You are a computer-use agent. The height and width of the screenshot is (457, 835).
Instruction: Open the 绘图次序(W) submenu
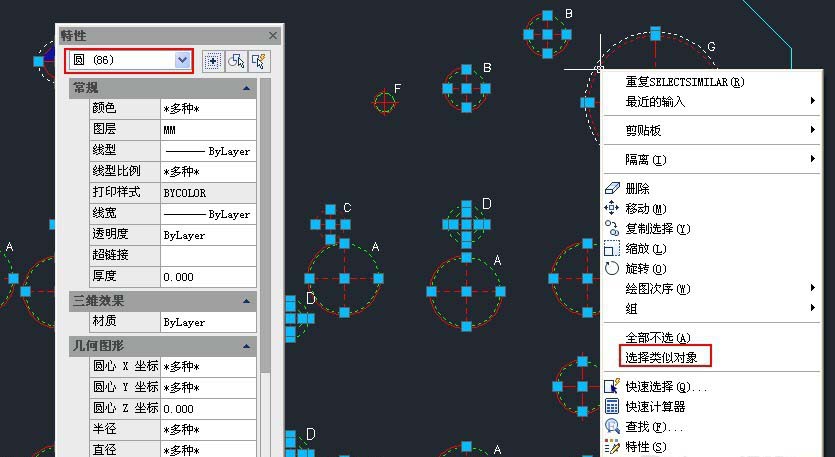[x=712, y=289]
